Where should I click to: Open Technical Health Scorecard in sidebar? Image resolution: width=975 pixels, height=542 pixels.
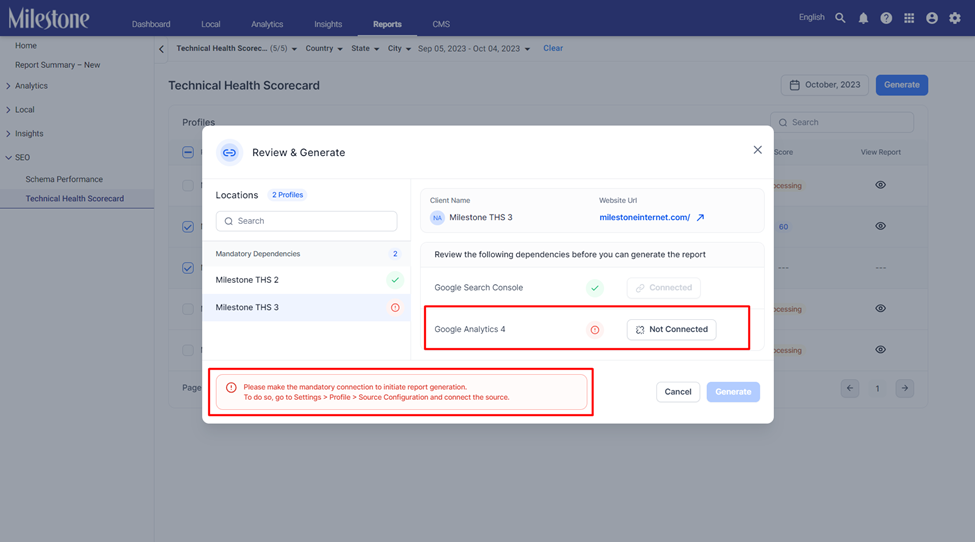(75, 199)
